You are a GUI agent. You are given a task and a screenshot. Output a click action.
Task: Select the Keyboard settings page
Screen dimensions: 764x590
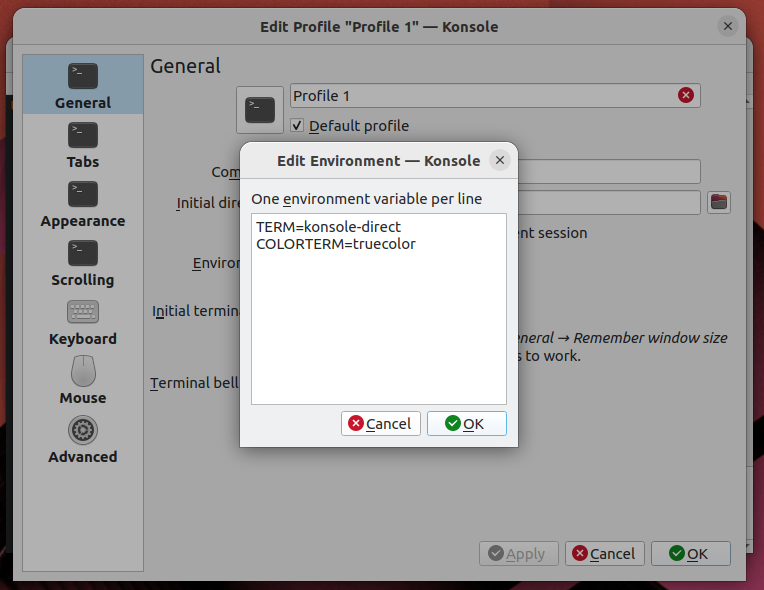pyautogui.click(x=83, y=322)
